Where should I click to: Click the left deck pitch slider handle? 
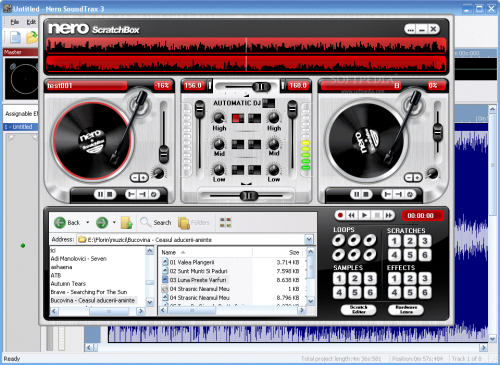coord(164,154)
